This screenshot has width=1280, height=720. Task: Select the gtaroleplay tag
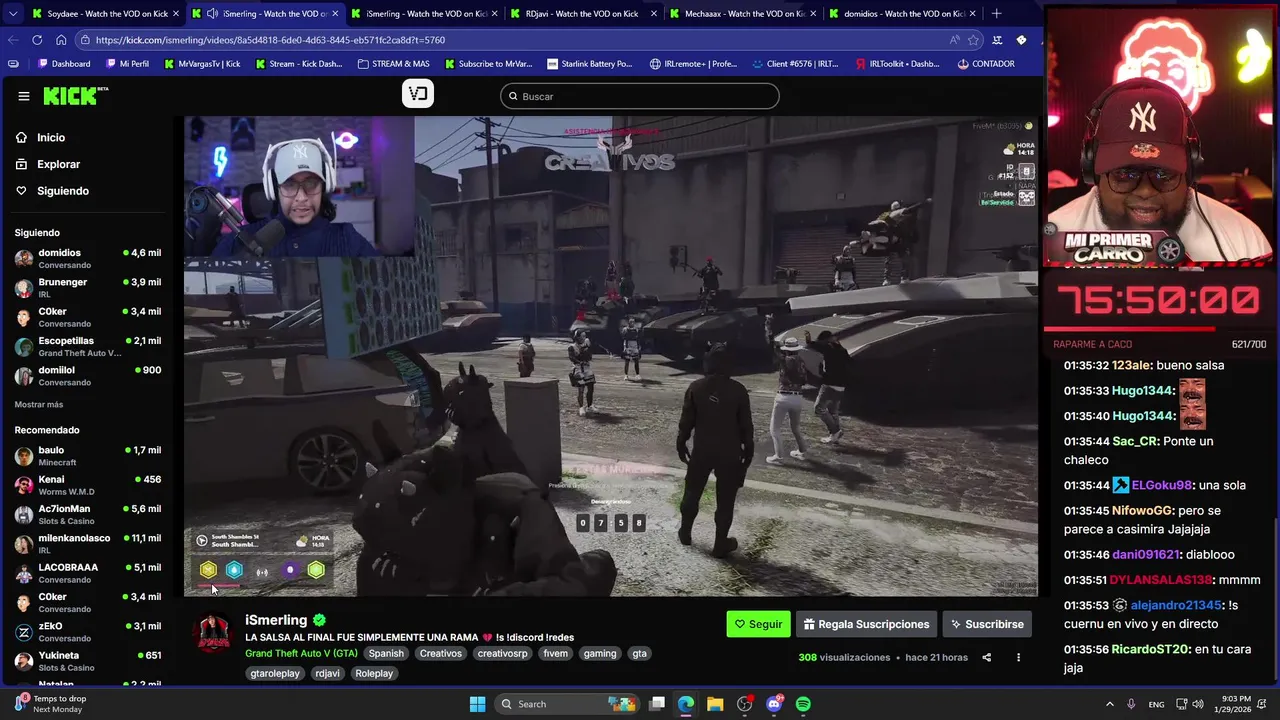pyautogui.click(x=275, y=673)
